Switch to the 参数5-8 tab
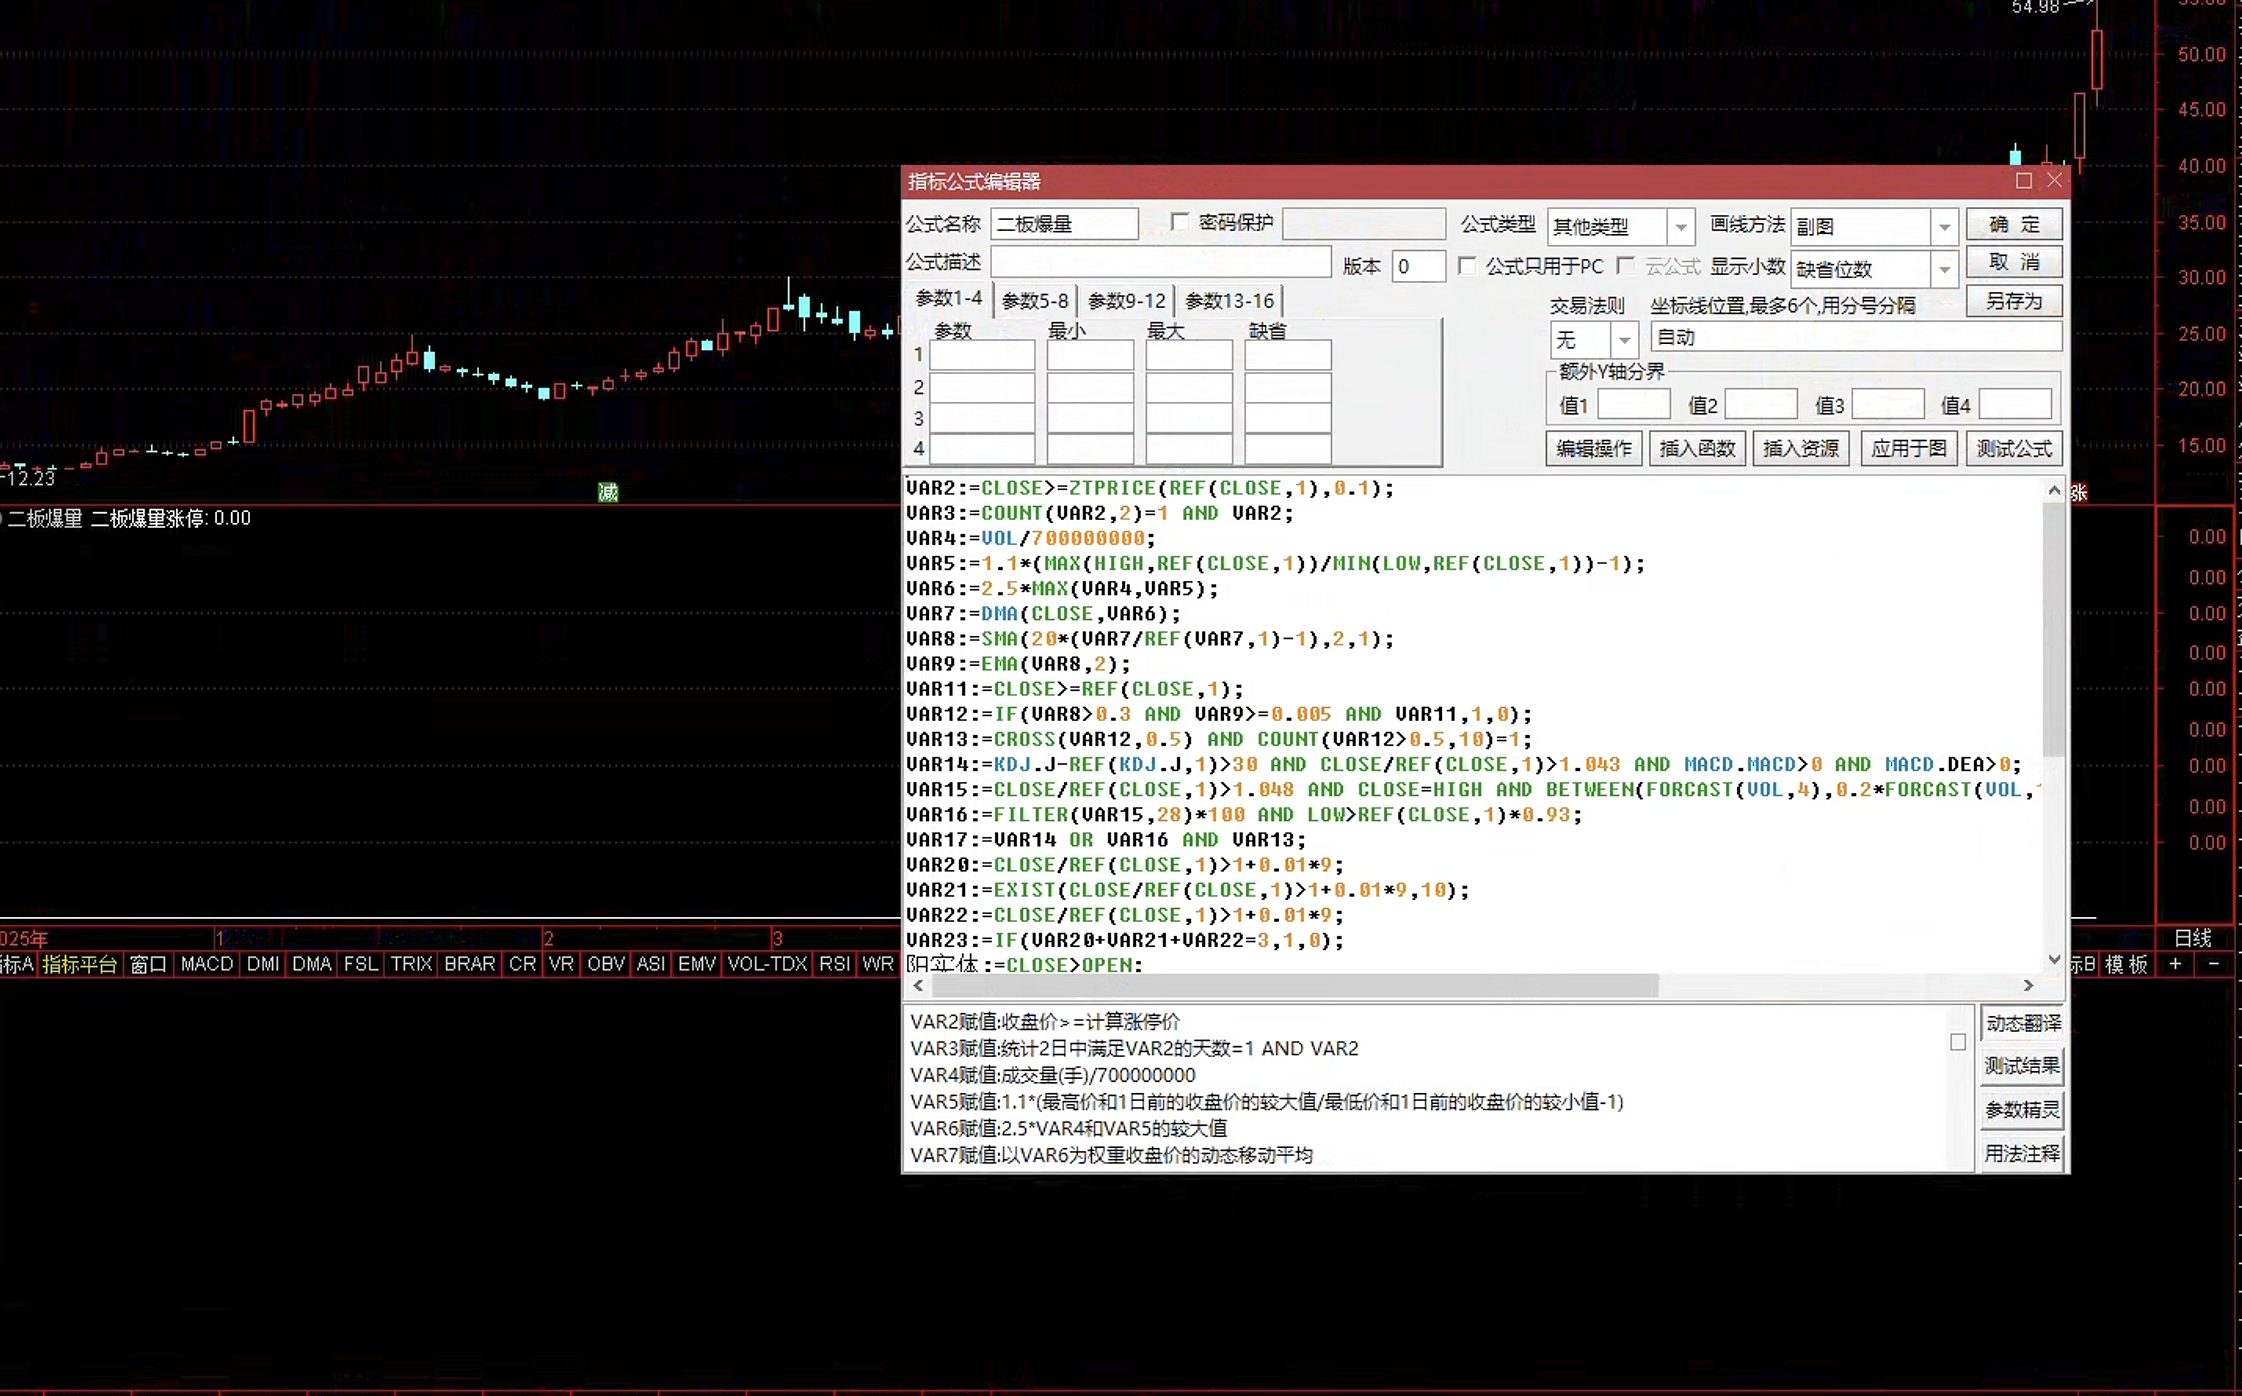 click(x=1035, y=301)
